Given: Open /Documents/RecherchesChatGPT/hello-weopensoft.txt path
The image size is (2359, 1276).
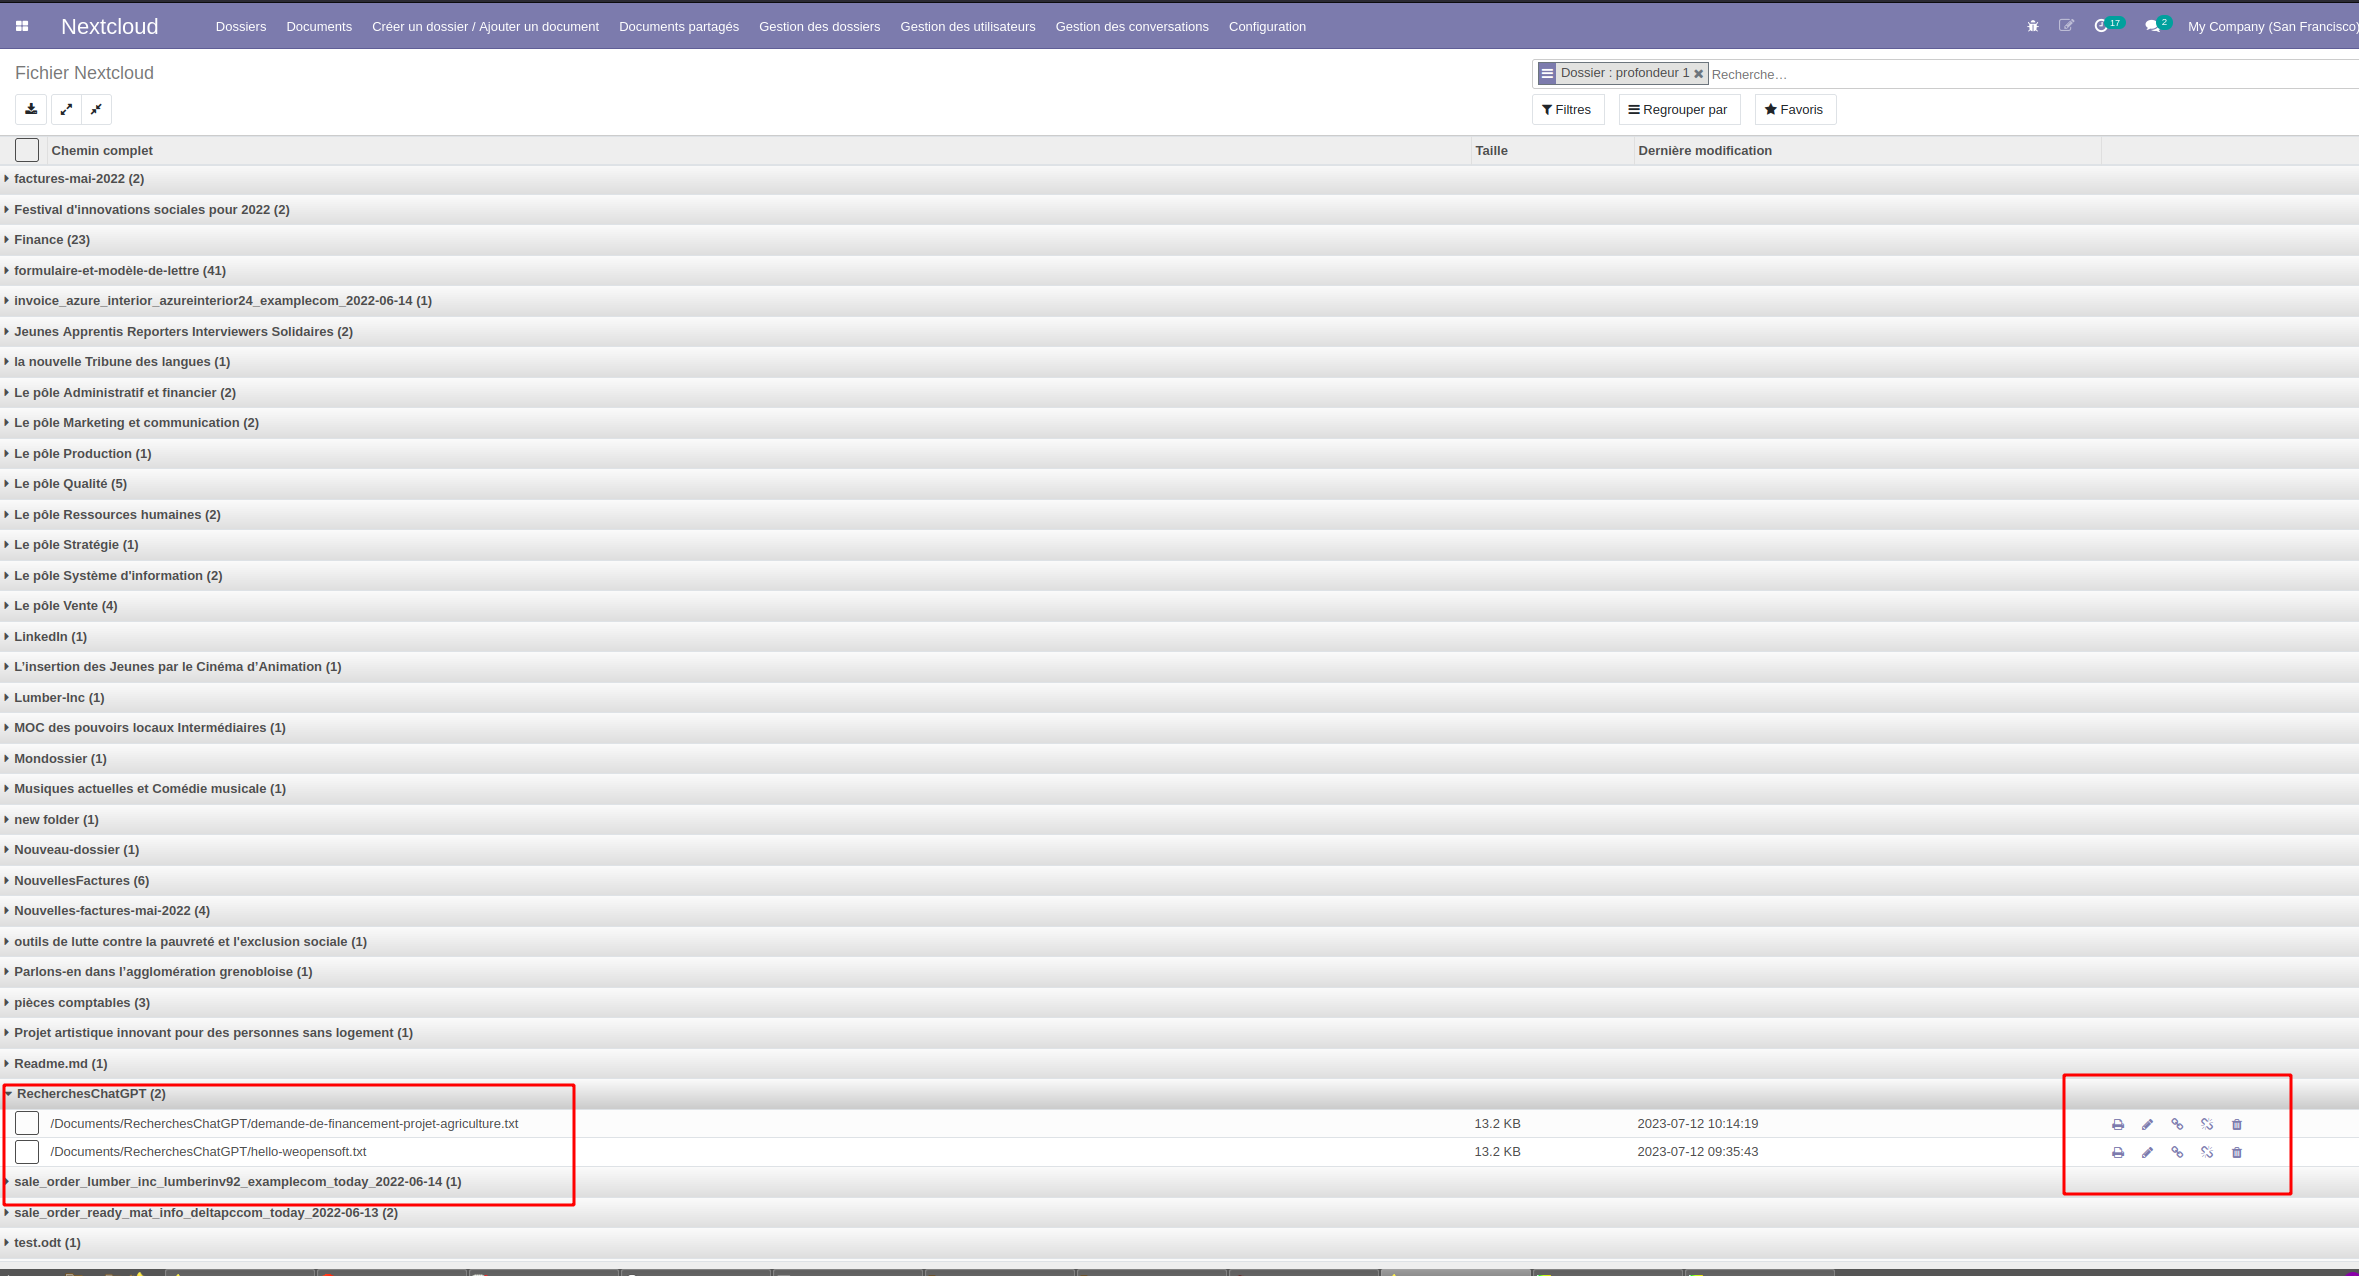Looking at the screenshot, I should 208,1152.
